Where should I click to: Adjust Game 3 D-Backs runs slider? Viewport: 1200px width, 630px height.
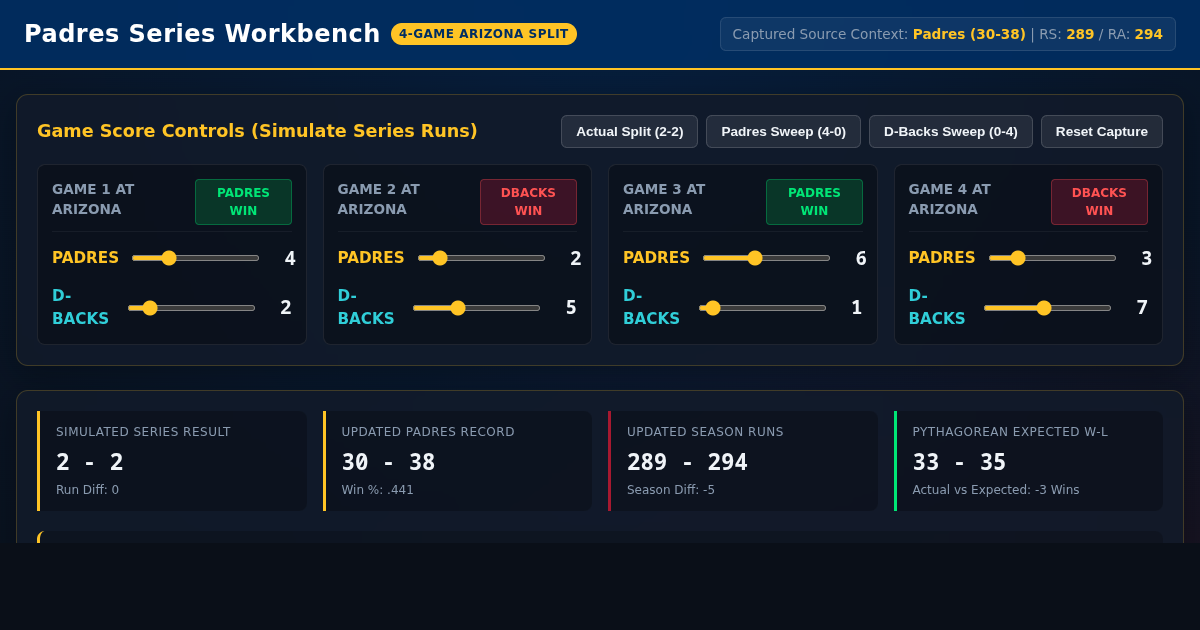pyautogui.click(x=762, y=308)
